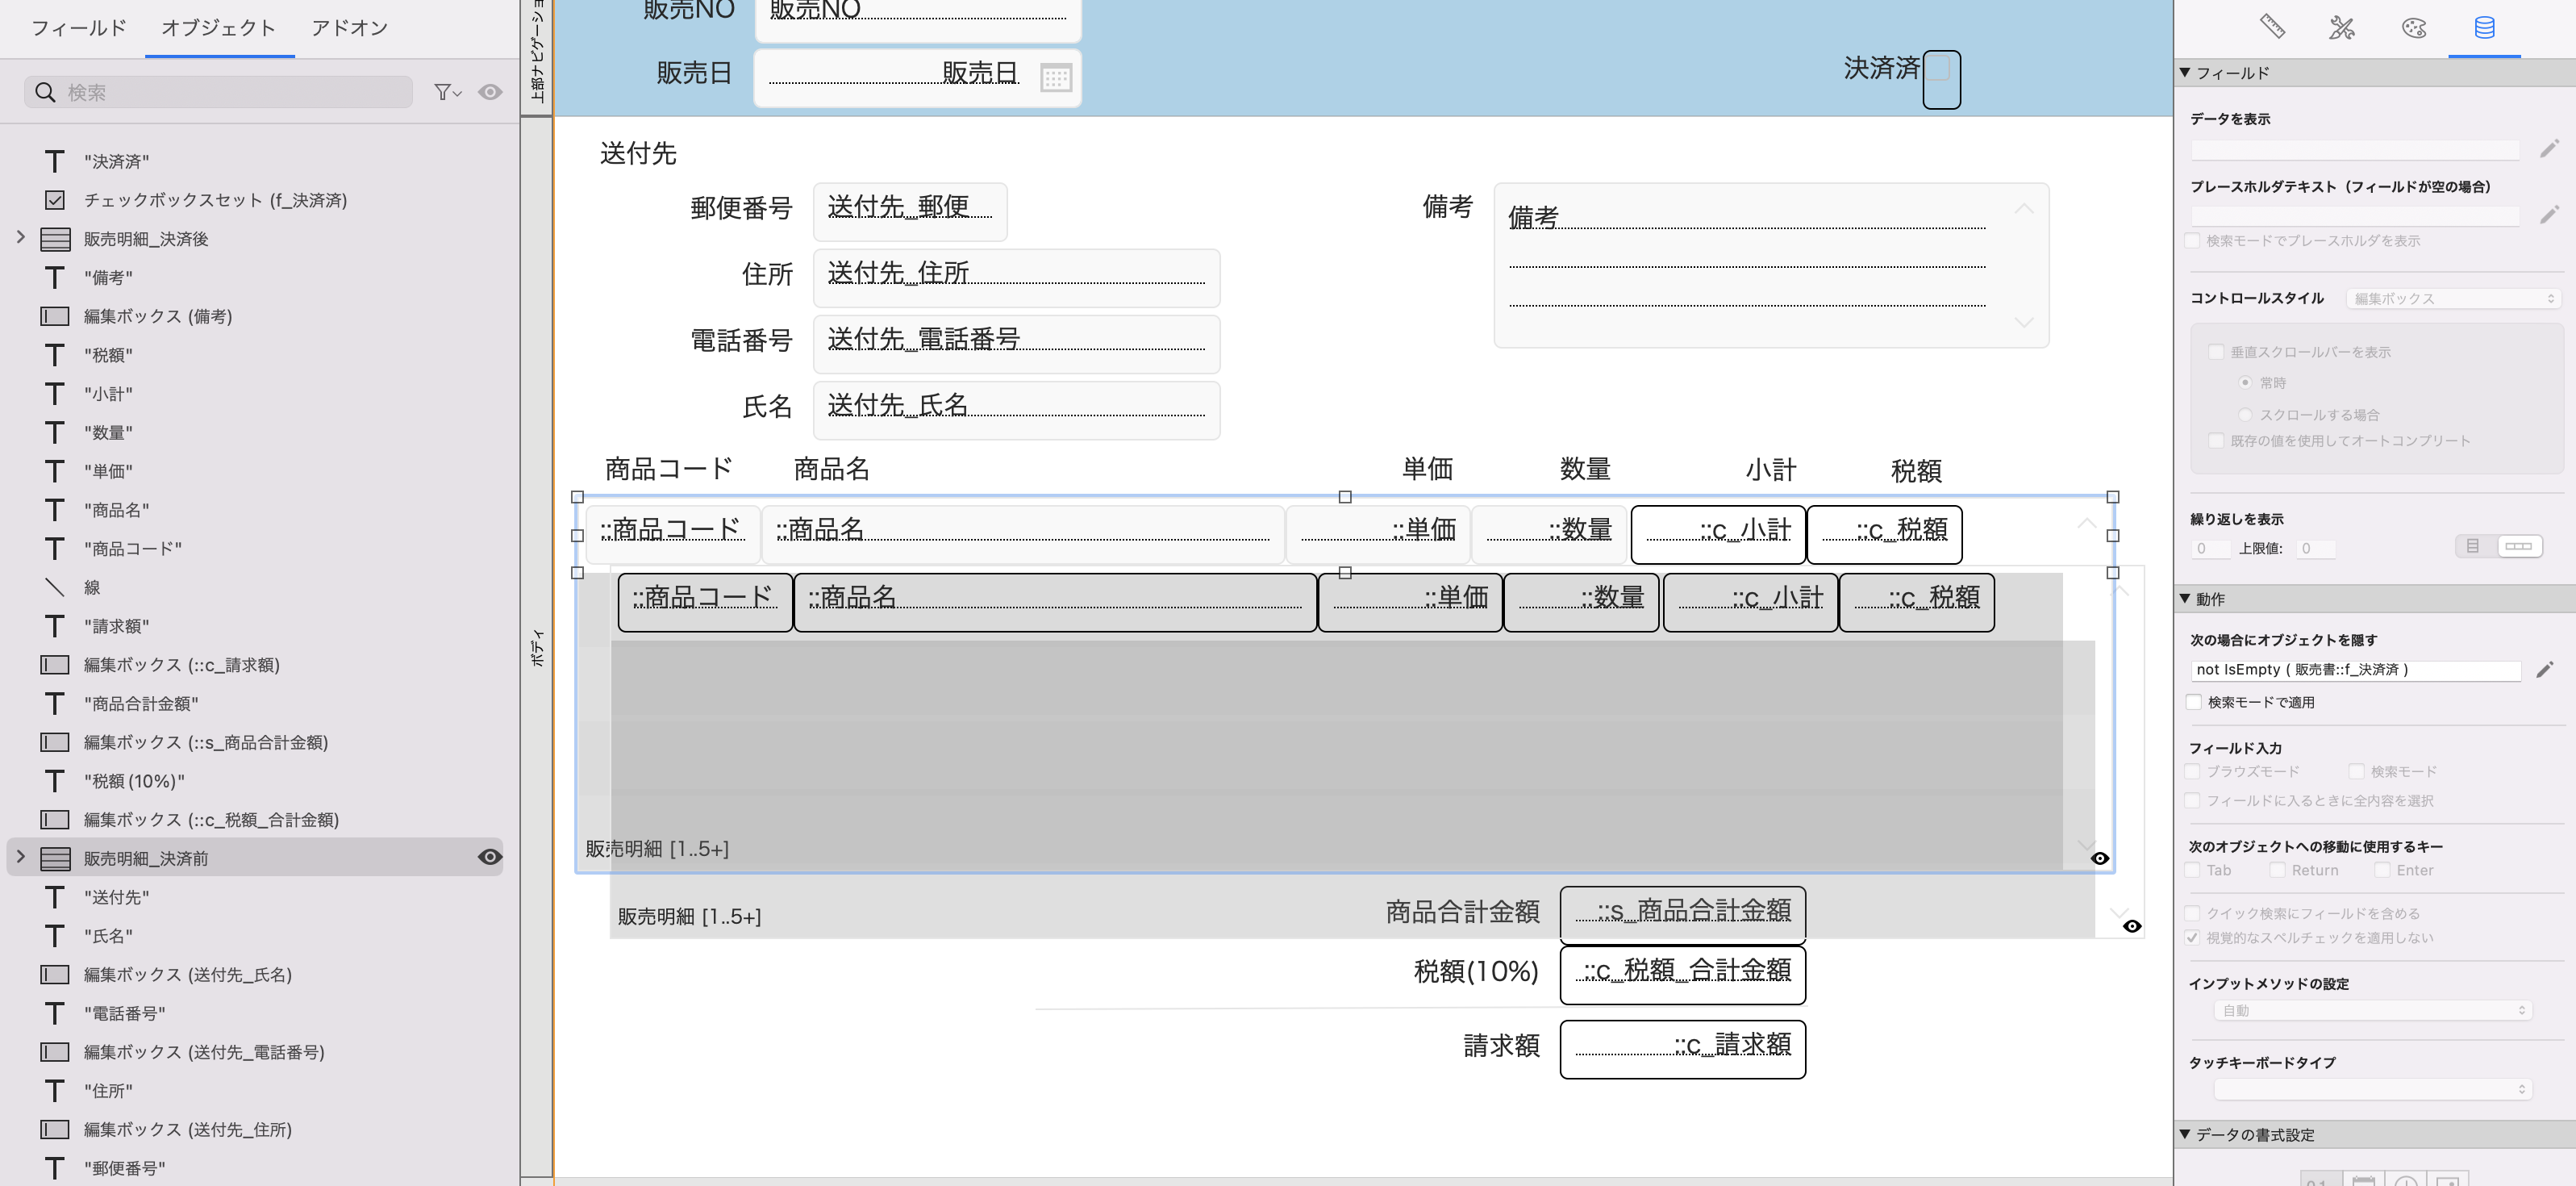This screenshot has width=2576, height=1186.
Task: Edit hide-object condition with pencil icon
Action: pyautogui.click(x=2545, y=670)
